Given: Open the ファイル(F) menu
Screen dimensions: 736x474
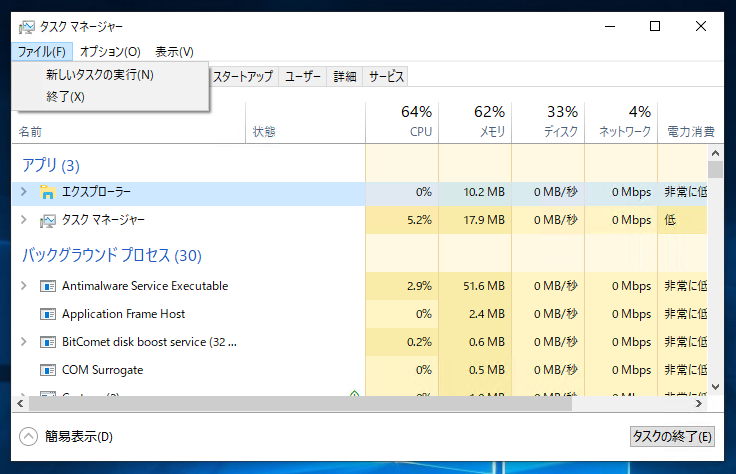Looking at the screenshot, I should pos(42,52).
